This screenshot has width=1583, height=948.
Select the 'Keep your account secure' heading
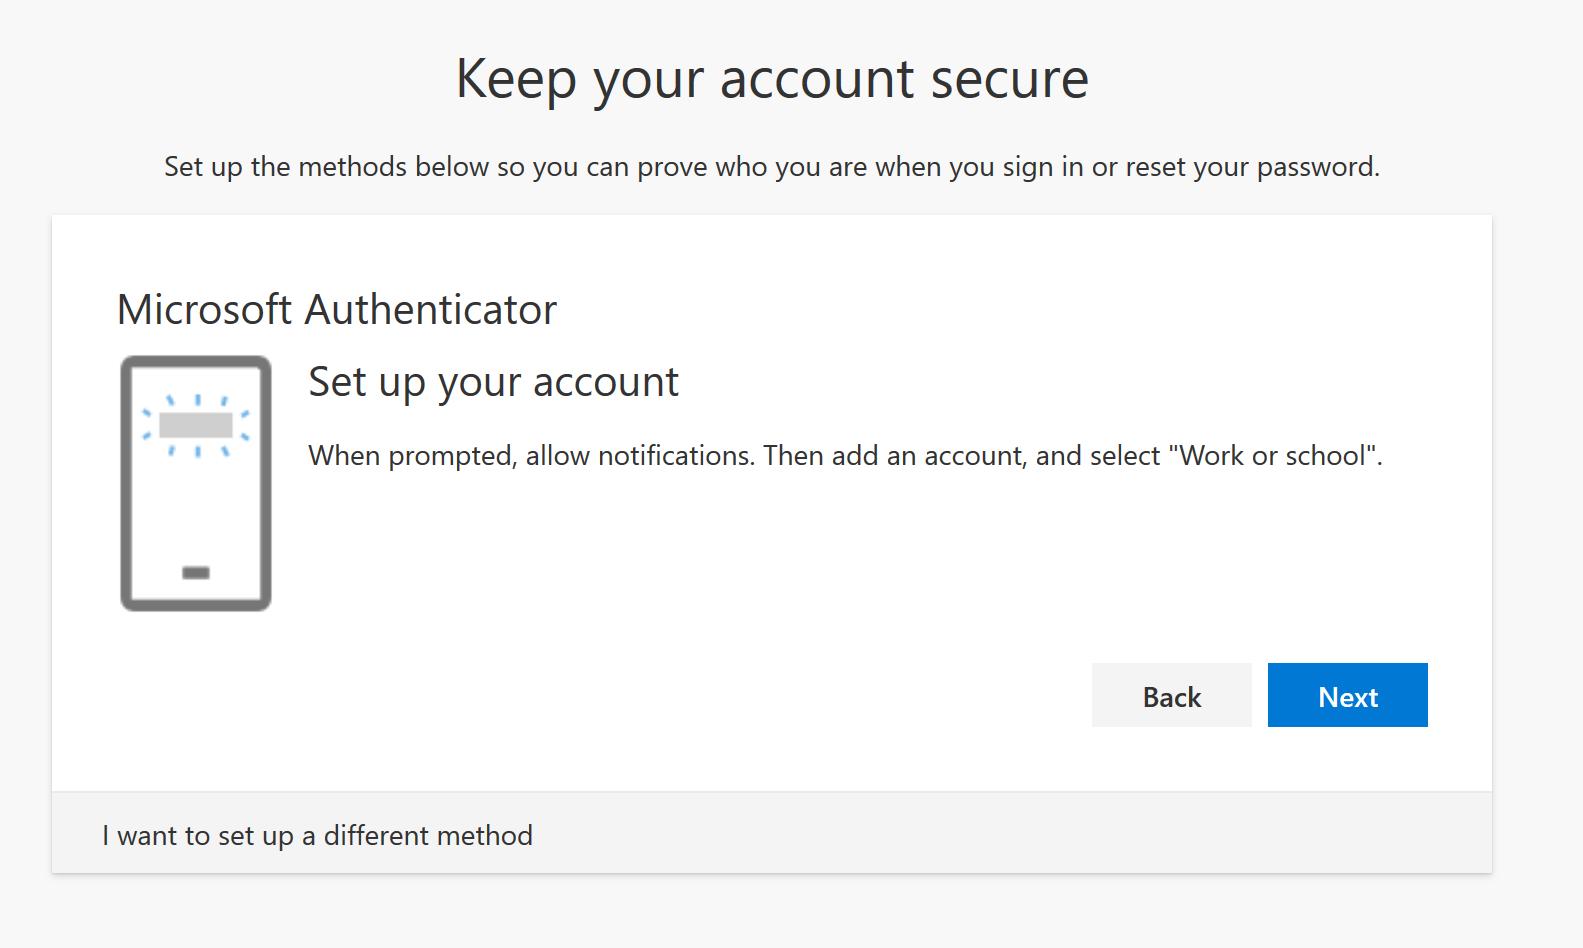(772, 79)
